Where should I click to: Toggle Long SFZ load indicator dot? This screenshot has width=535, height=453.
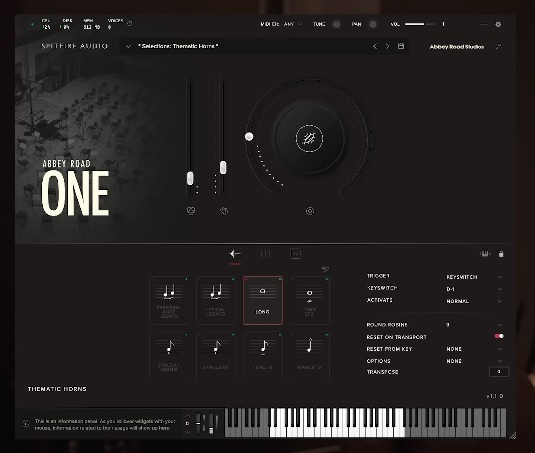pos(327,279)
